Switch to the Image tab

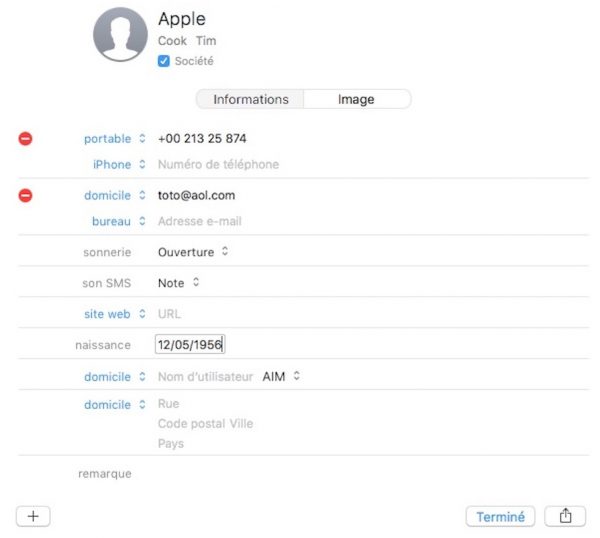[356, 100]
